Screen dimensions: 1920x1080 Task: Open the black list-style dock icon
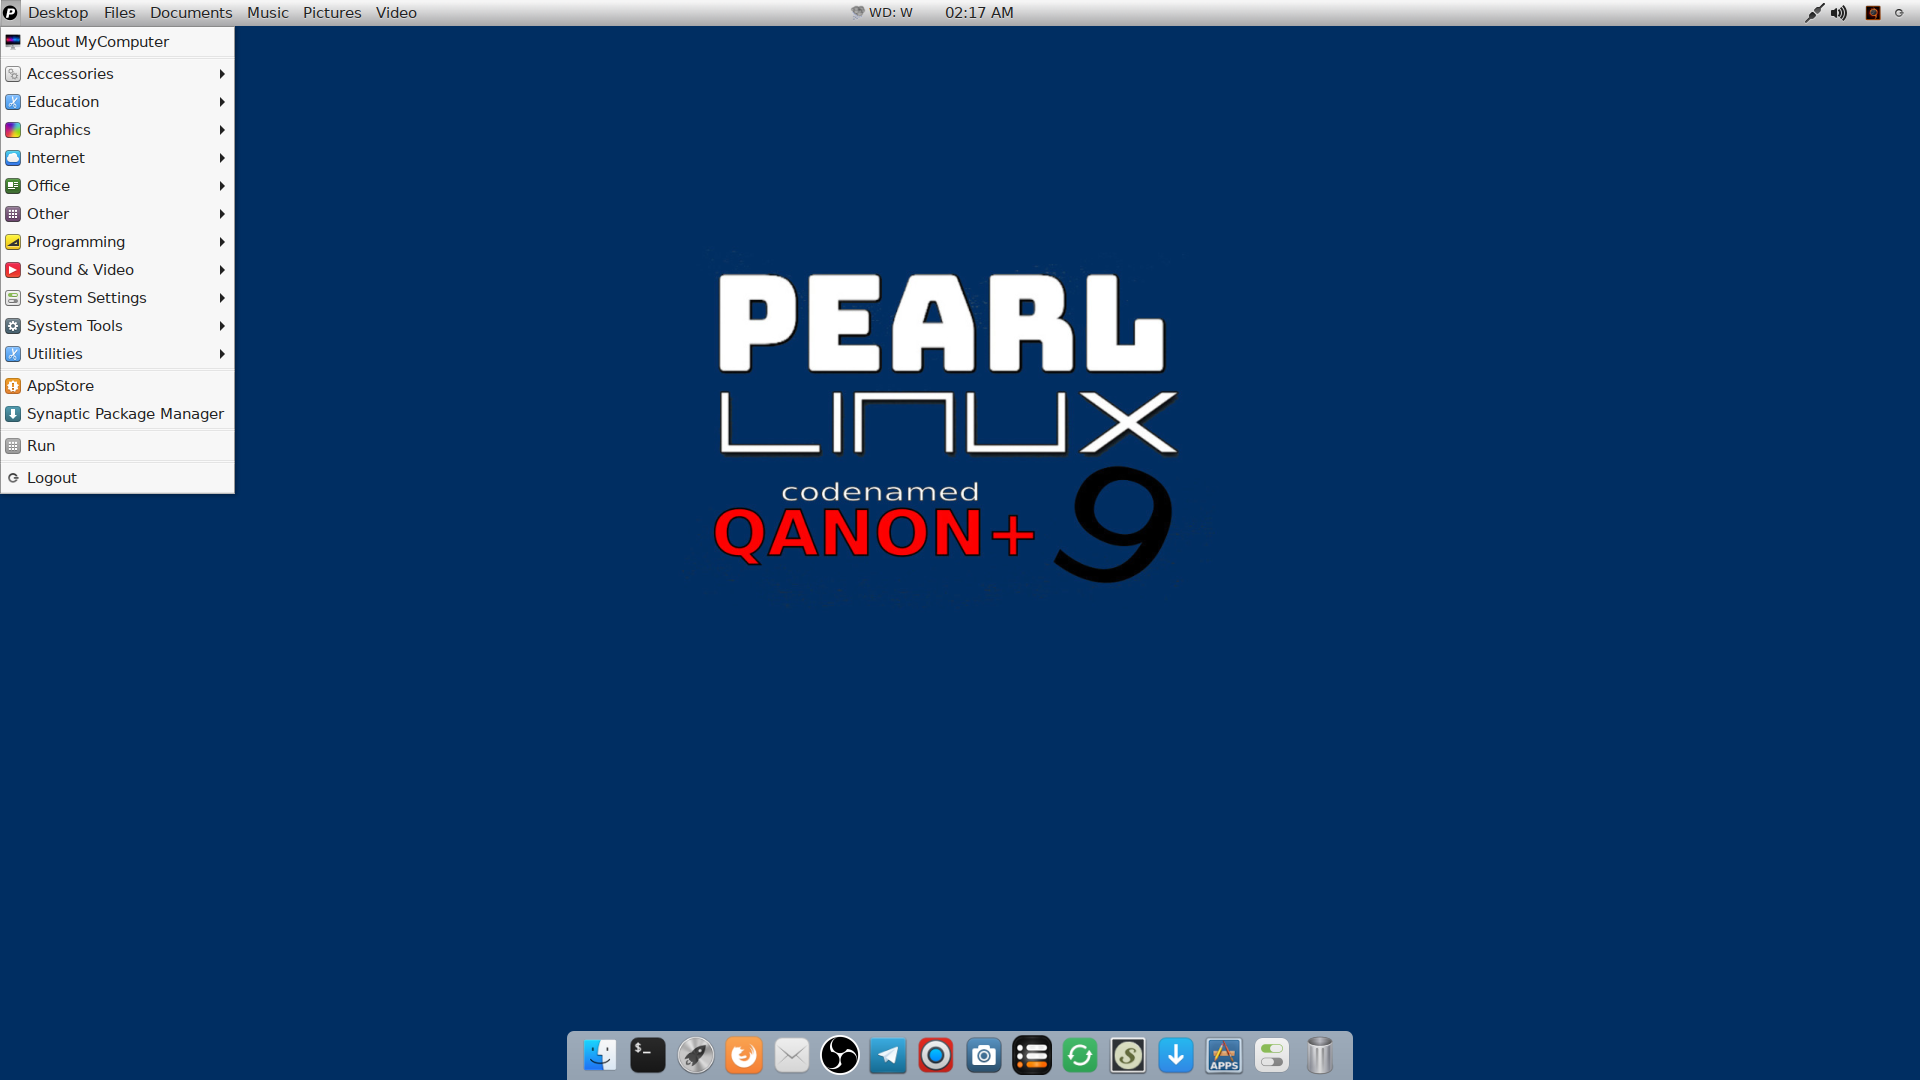tap(1032, 1055)
